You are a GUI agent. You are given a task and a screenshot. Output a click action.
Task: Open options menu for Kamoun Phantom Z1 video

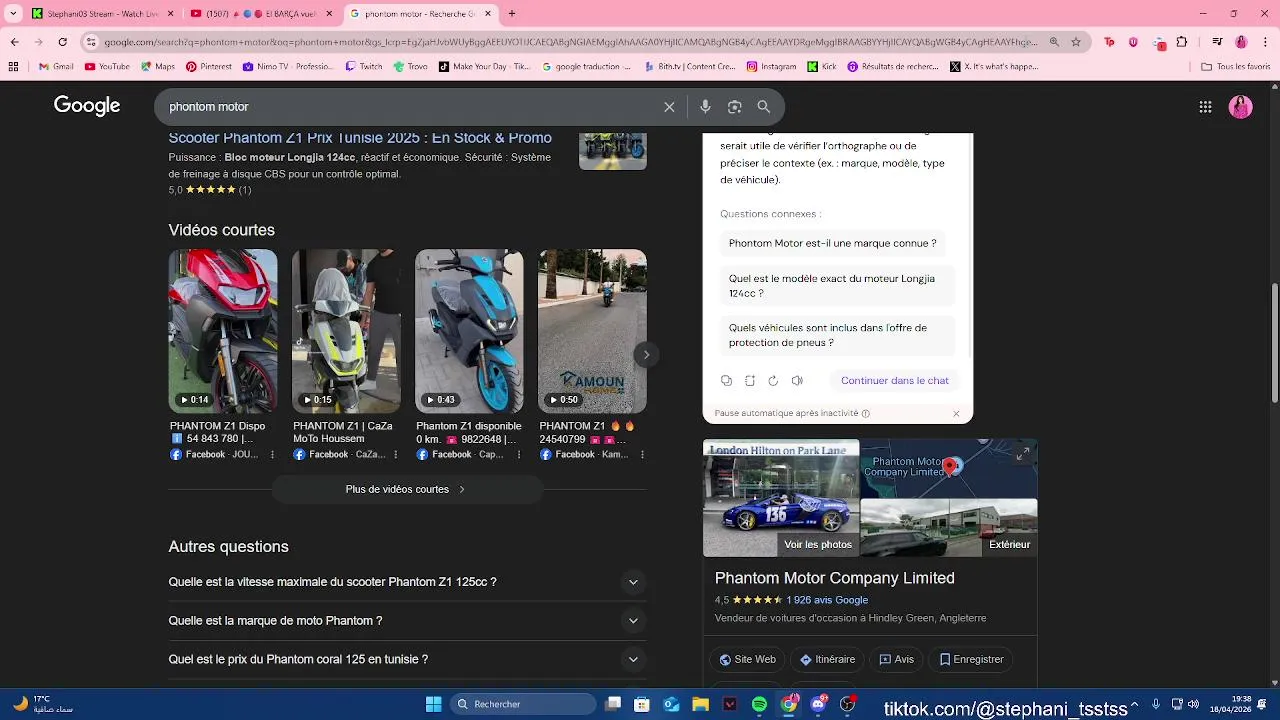pyautogui.click(x=641, y=454)
